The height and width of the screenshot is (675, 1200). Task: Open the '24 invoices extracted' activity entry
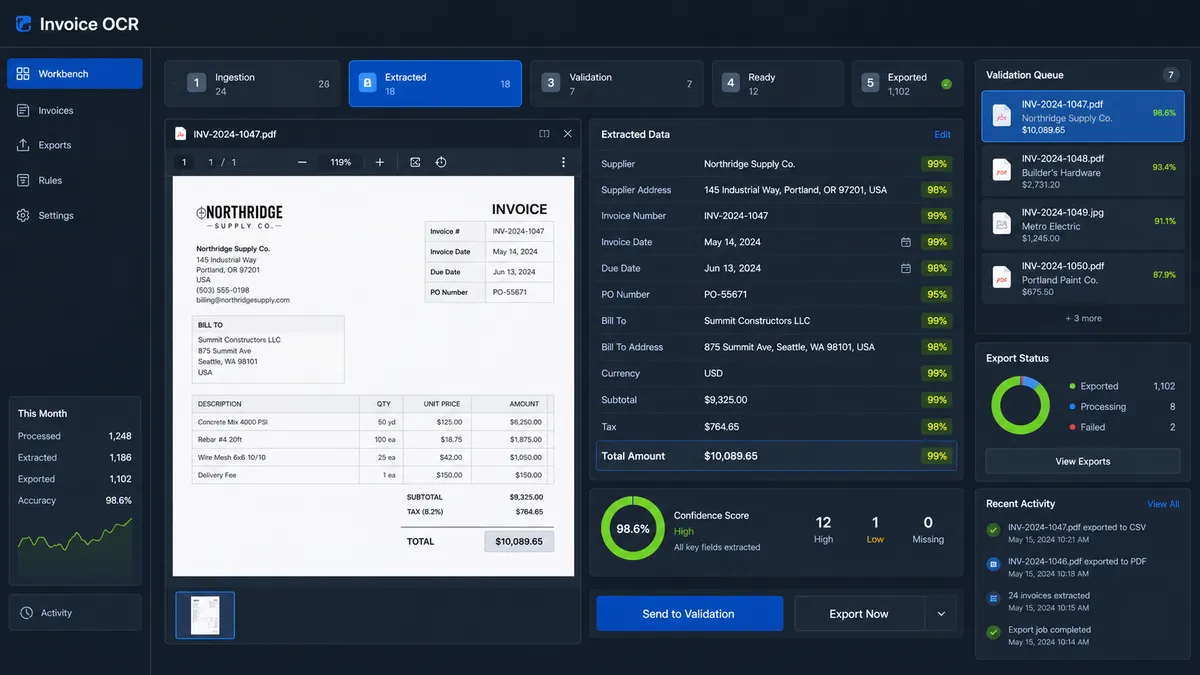point(1082,601)
